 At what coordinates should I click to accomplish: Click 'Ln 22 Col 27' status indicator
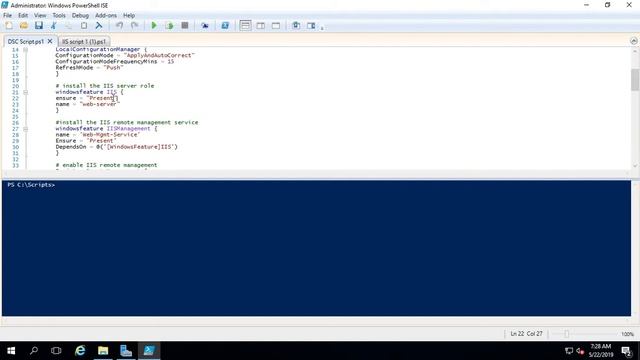526,334
